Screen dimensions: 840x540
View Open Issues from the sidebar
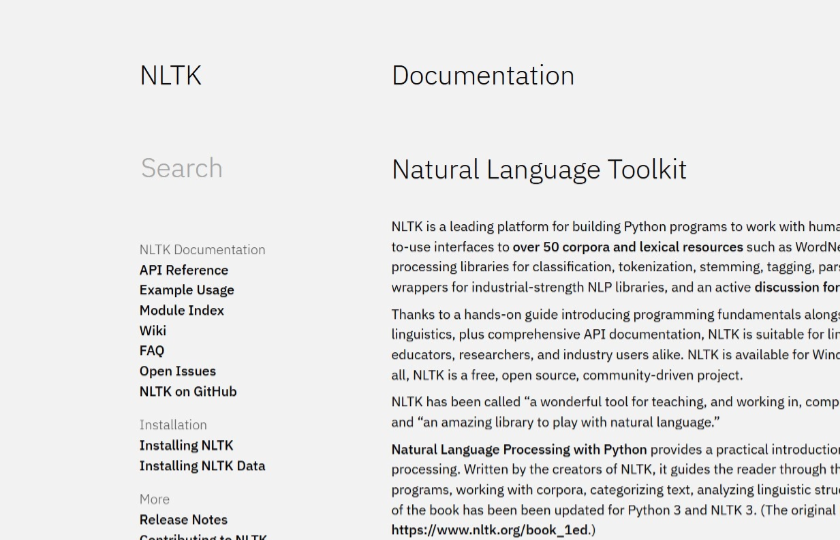[x=177, y=371]
